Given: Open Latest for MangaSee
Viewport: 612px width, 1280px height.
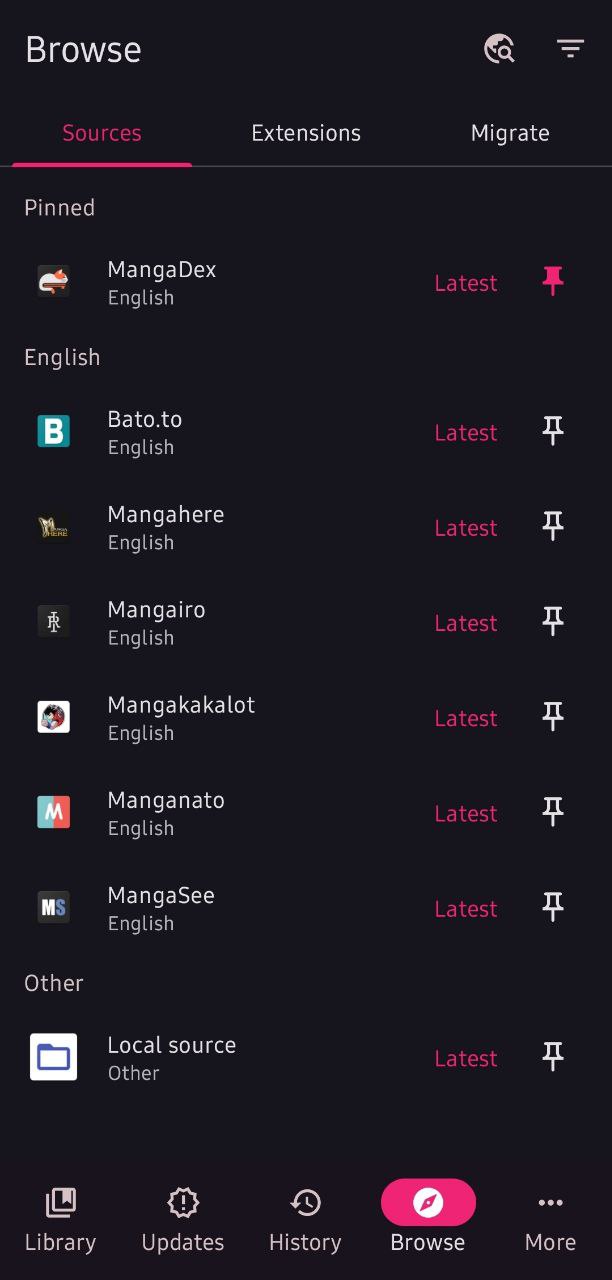Looking at the screenshot, I should 466,908.
